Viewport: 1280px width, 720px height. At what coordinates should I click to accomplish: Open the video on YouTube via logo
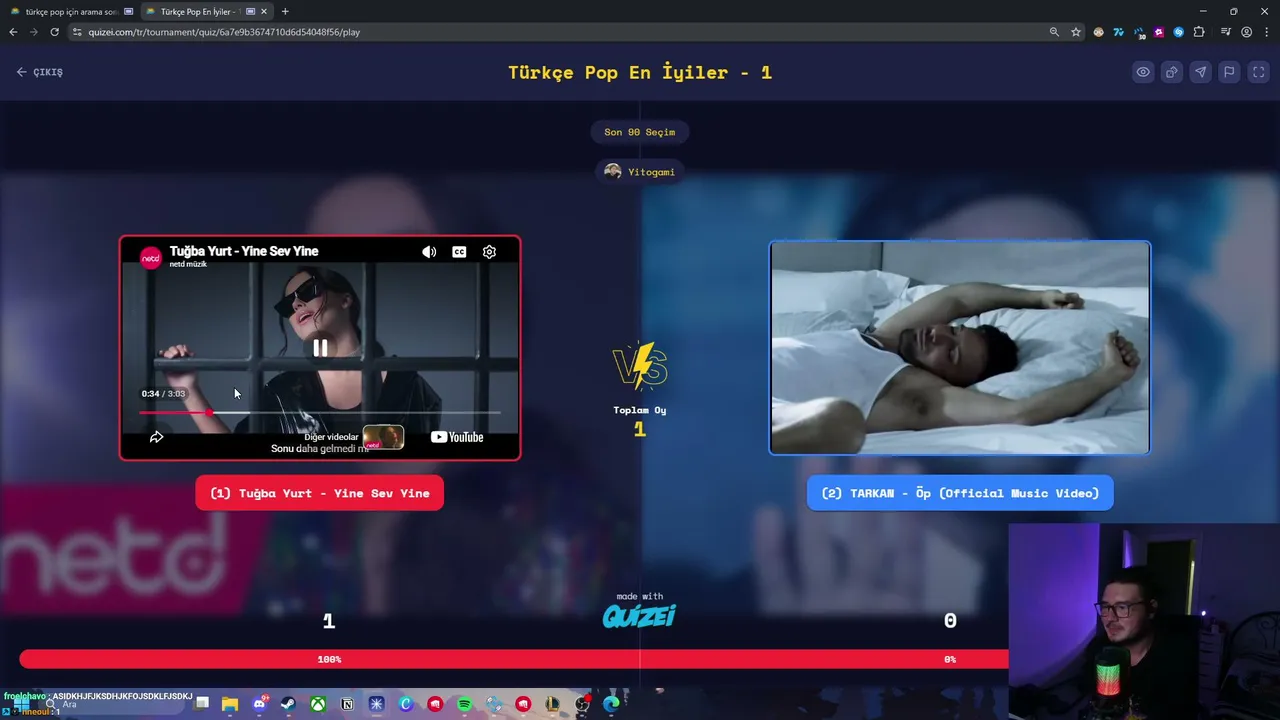[x=457, y=437]
